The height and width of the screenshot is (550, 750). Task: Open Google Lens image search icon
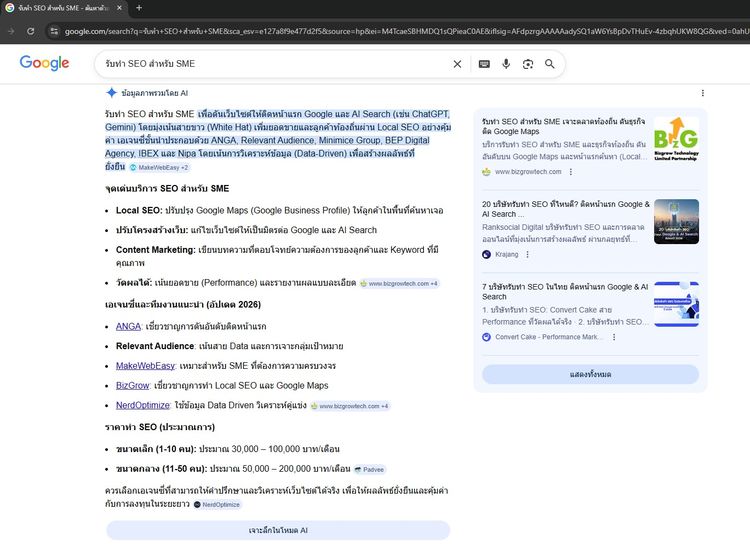click(528, 64)
